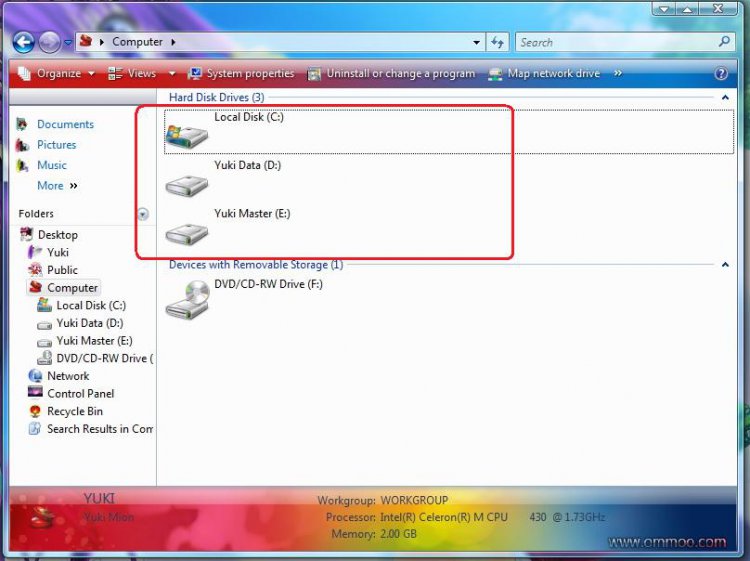The height and width of the screenshot is (561, 750).
Task: Select Yuki user folder in tree
Action: tap(57, 252)
